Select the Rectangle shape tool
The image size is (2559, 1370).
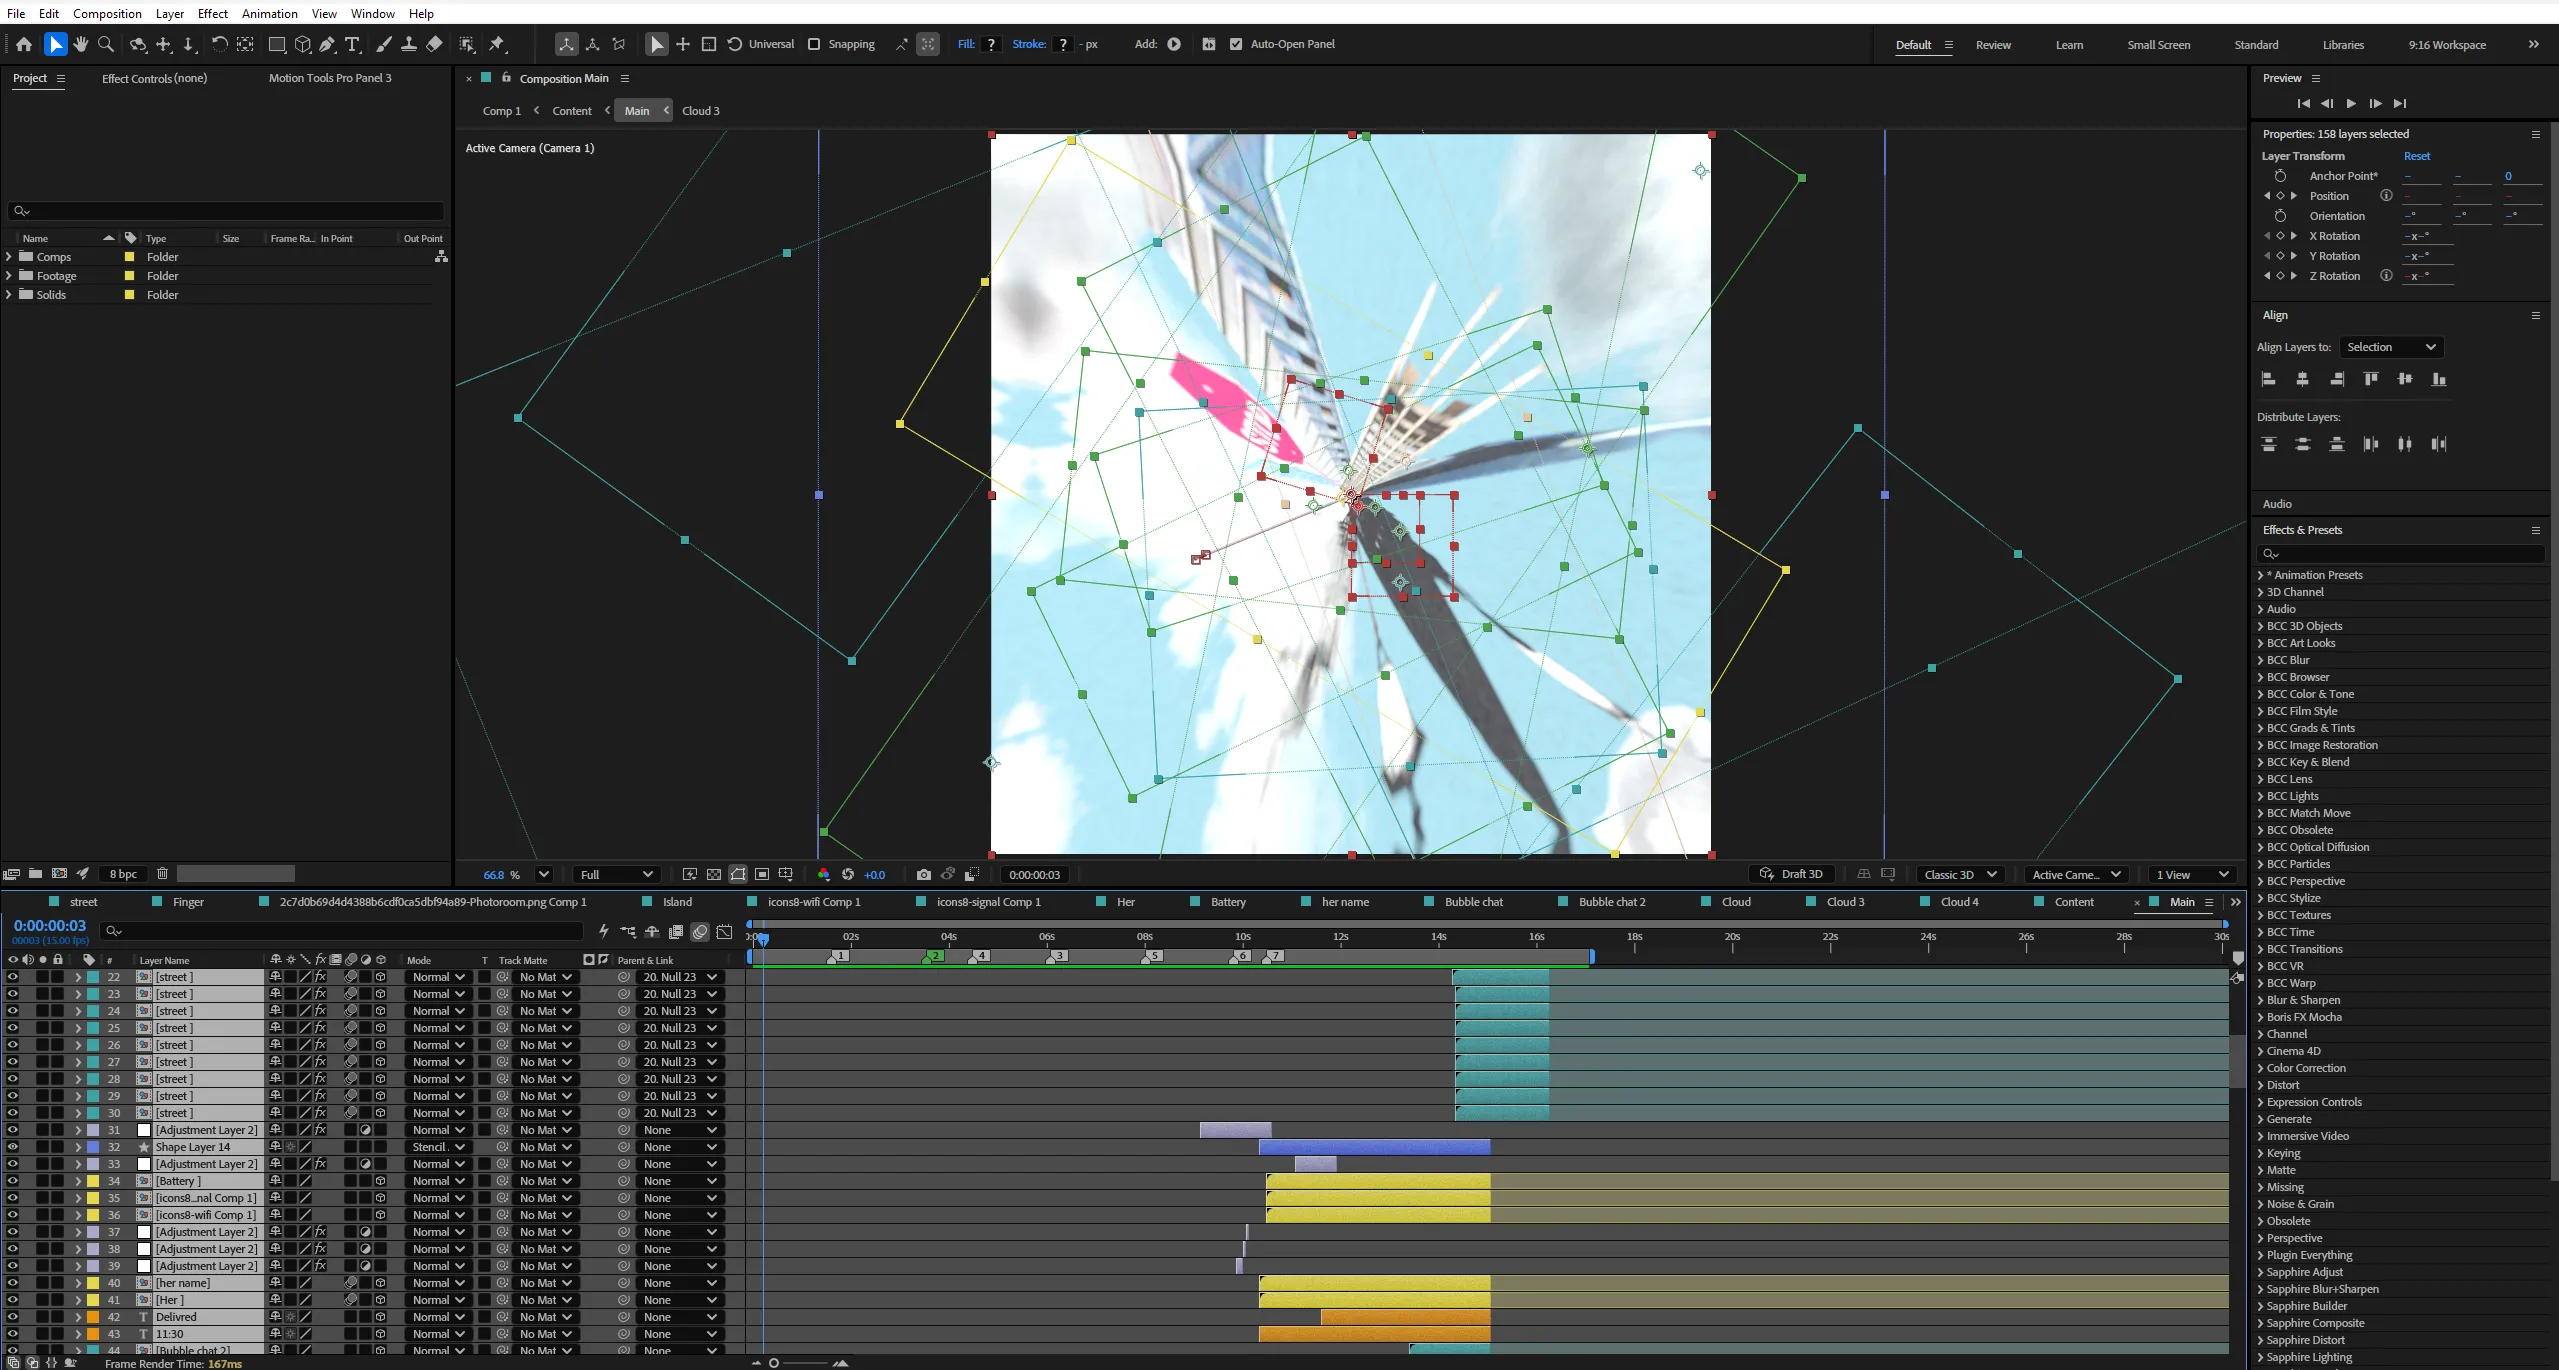(x=277, y=44)
